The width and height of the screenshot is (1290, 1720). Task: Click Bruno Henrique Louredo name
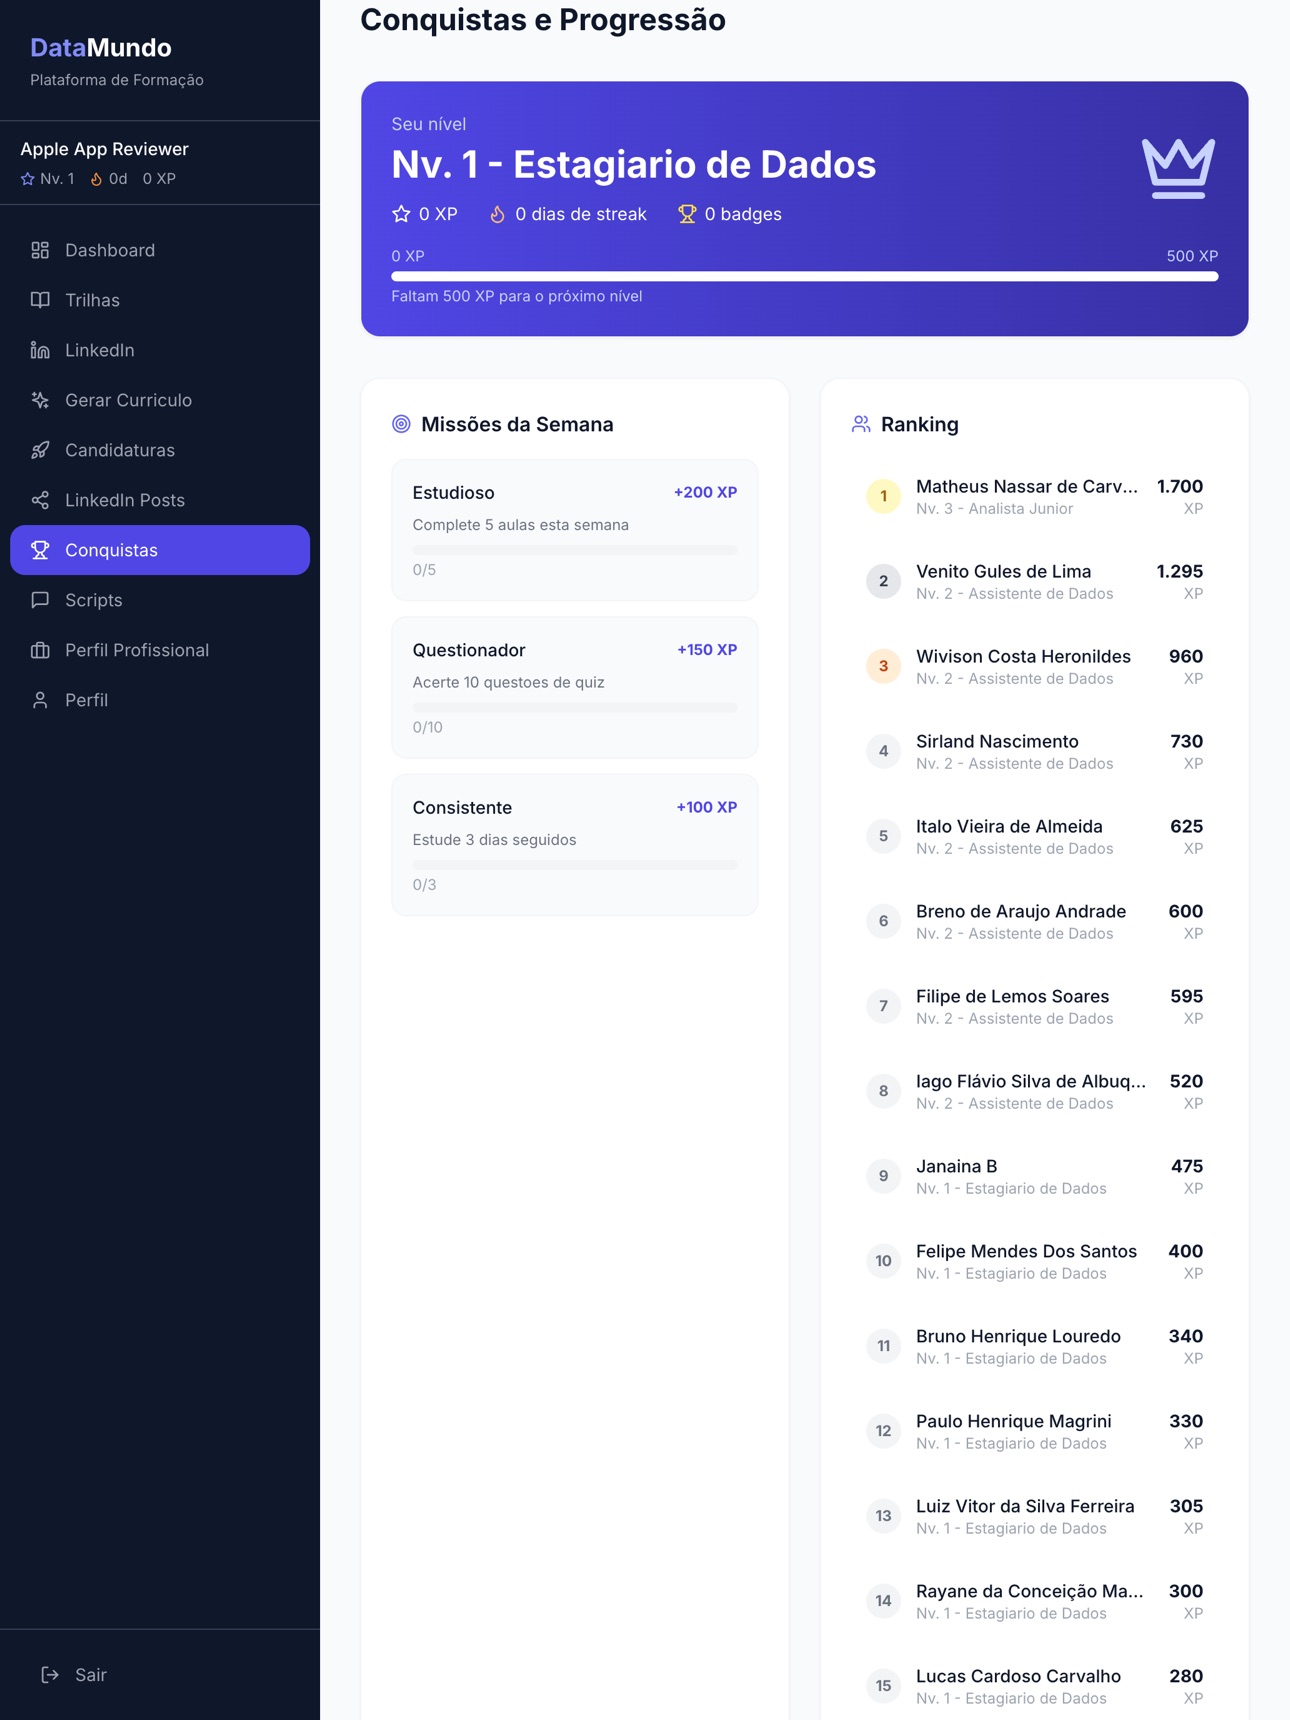pos(1018,1337)
